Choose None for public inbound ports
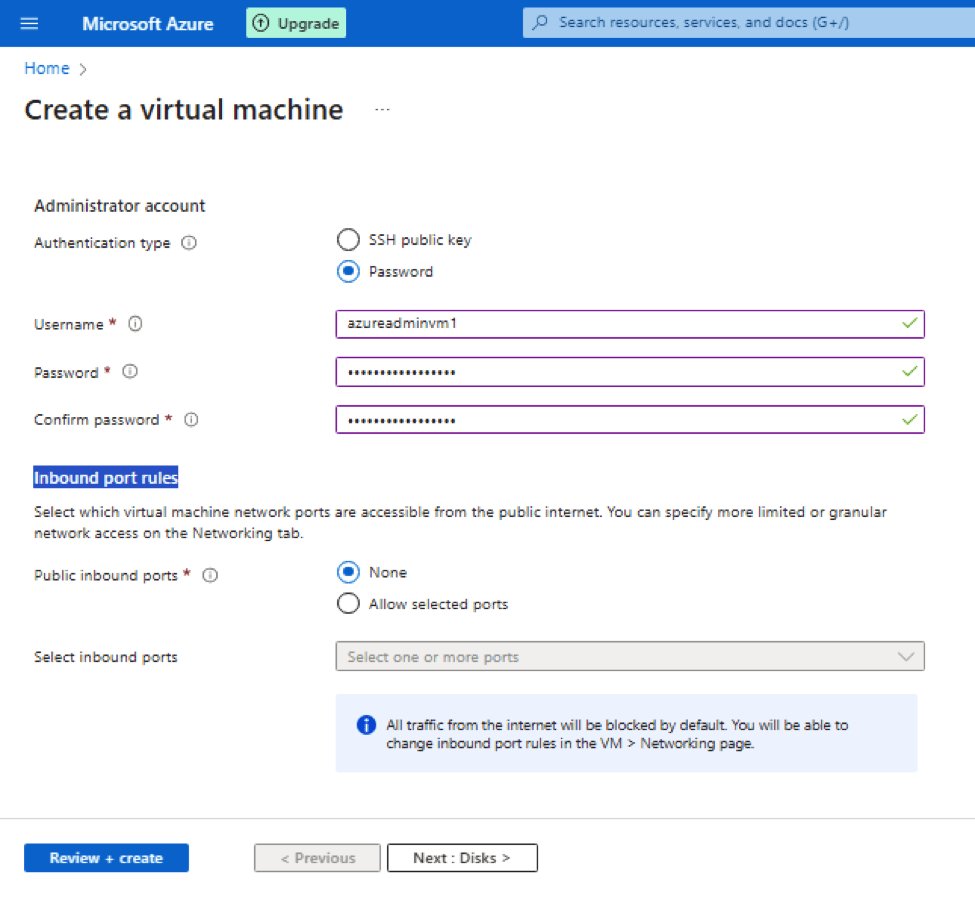Image resolution: width=975 pixels, height=898 pixels. pyautogui.click(x=348, y=572)
